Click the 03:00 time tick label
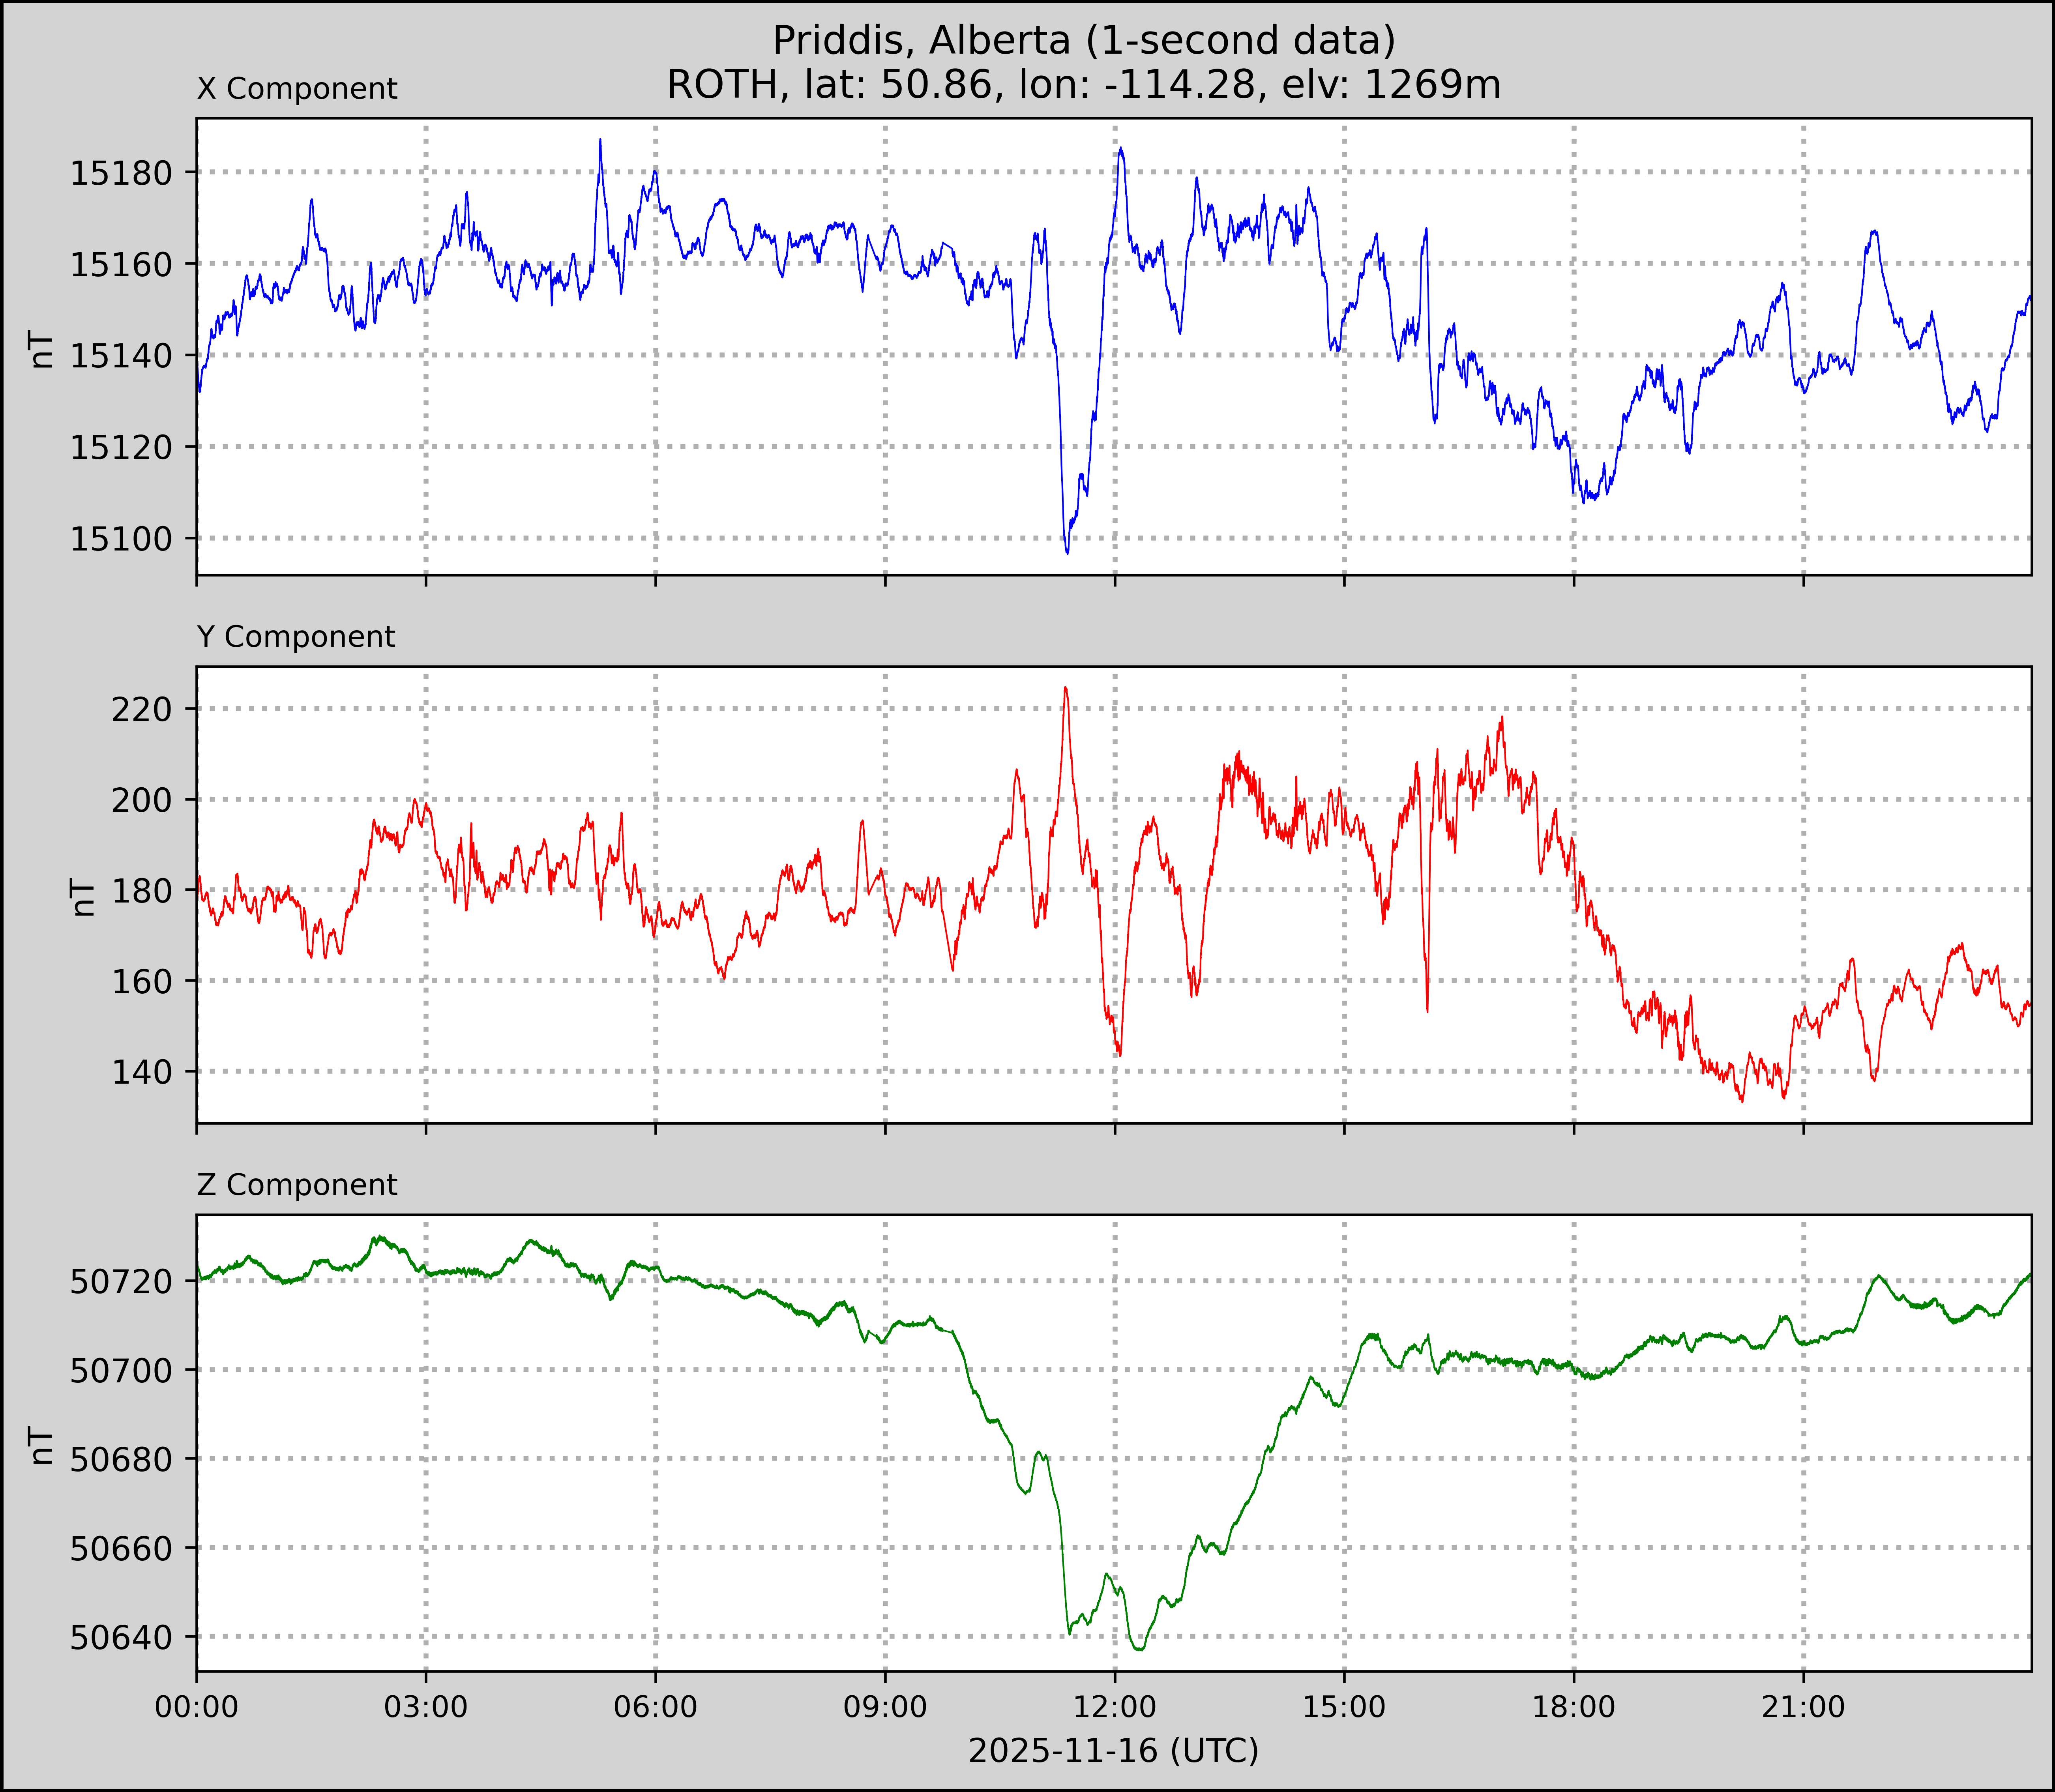 coord(426,1706)
